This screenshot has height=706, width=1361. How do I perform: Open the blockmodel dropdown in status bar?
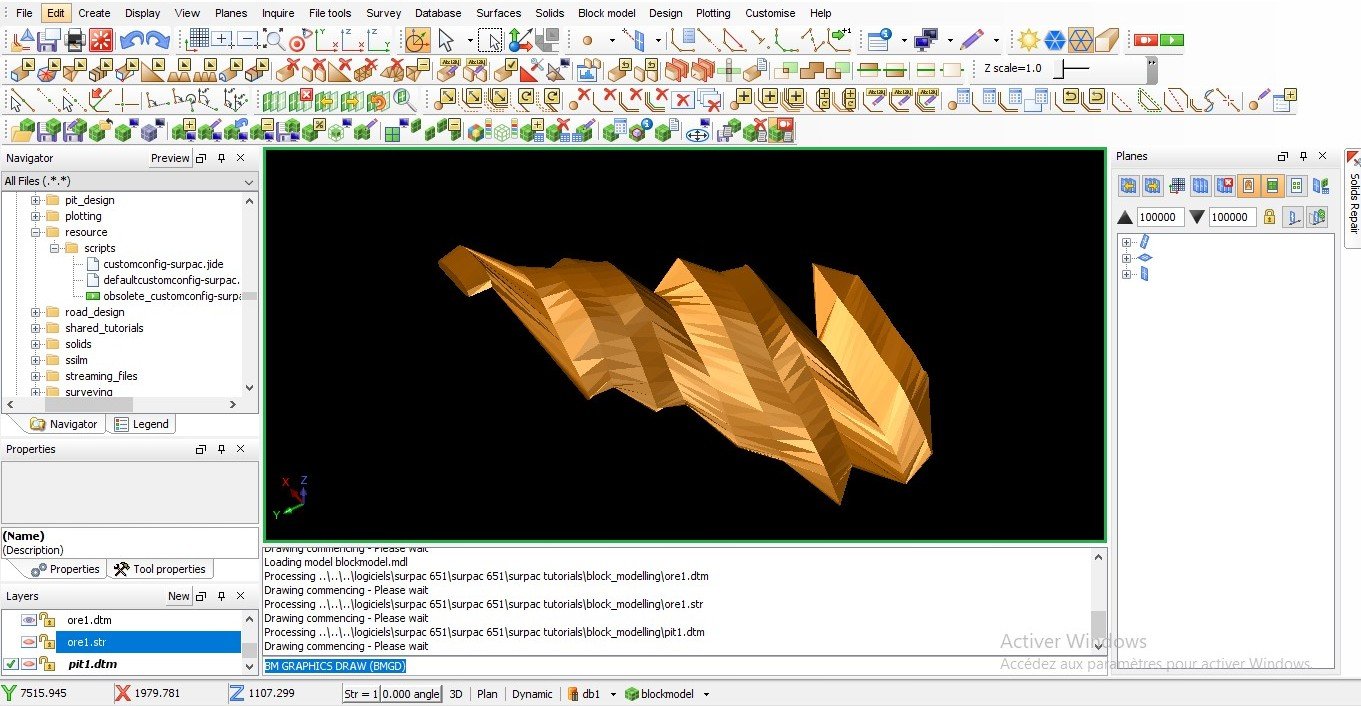tap(706, 694)
